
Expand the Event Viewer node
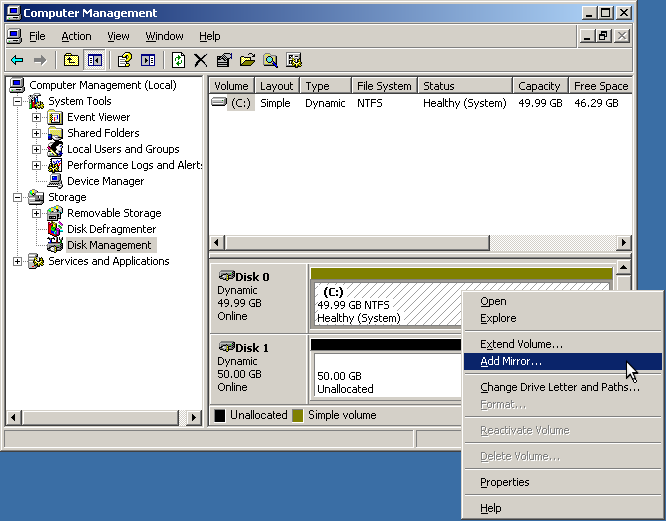coord(37,117)
